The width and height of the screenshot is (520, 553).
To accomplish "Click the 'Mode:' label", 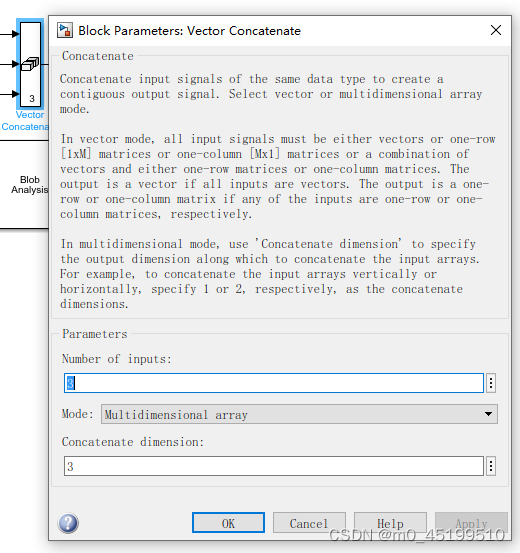I will (78, 414).
